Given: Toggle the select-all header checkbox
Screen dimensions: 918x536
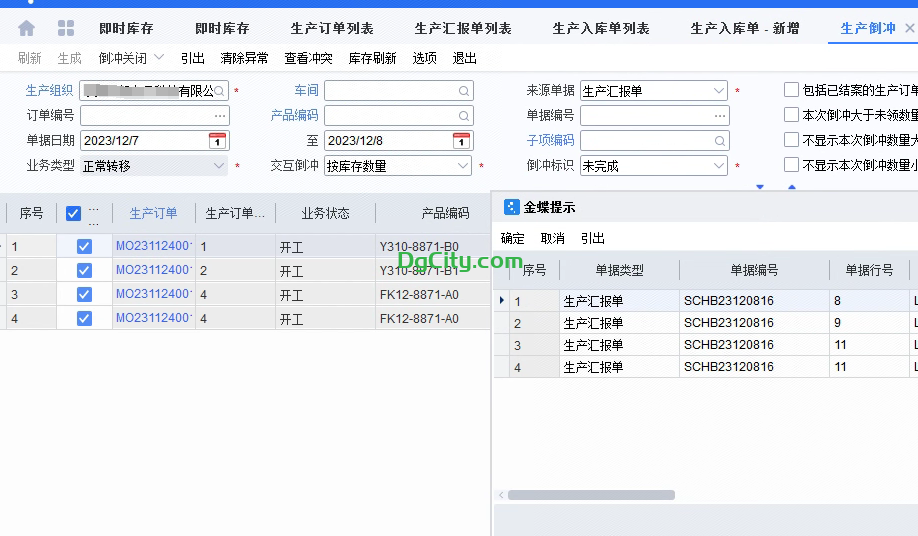Looking at the screenshot, I should (x=73, y=213).
